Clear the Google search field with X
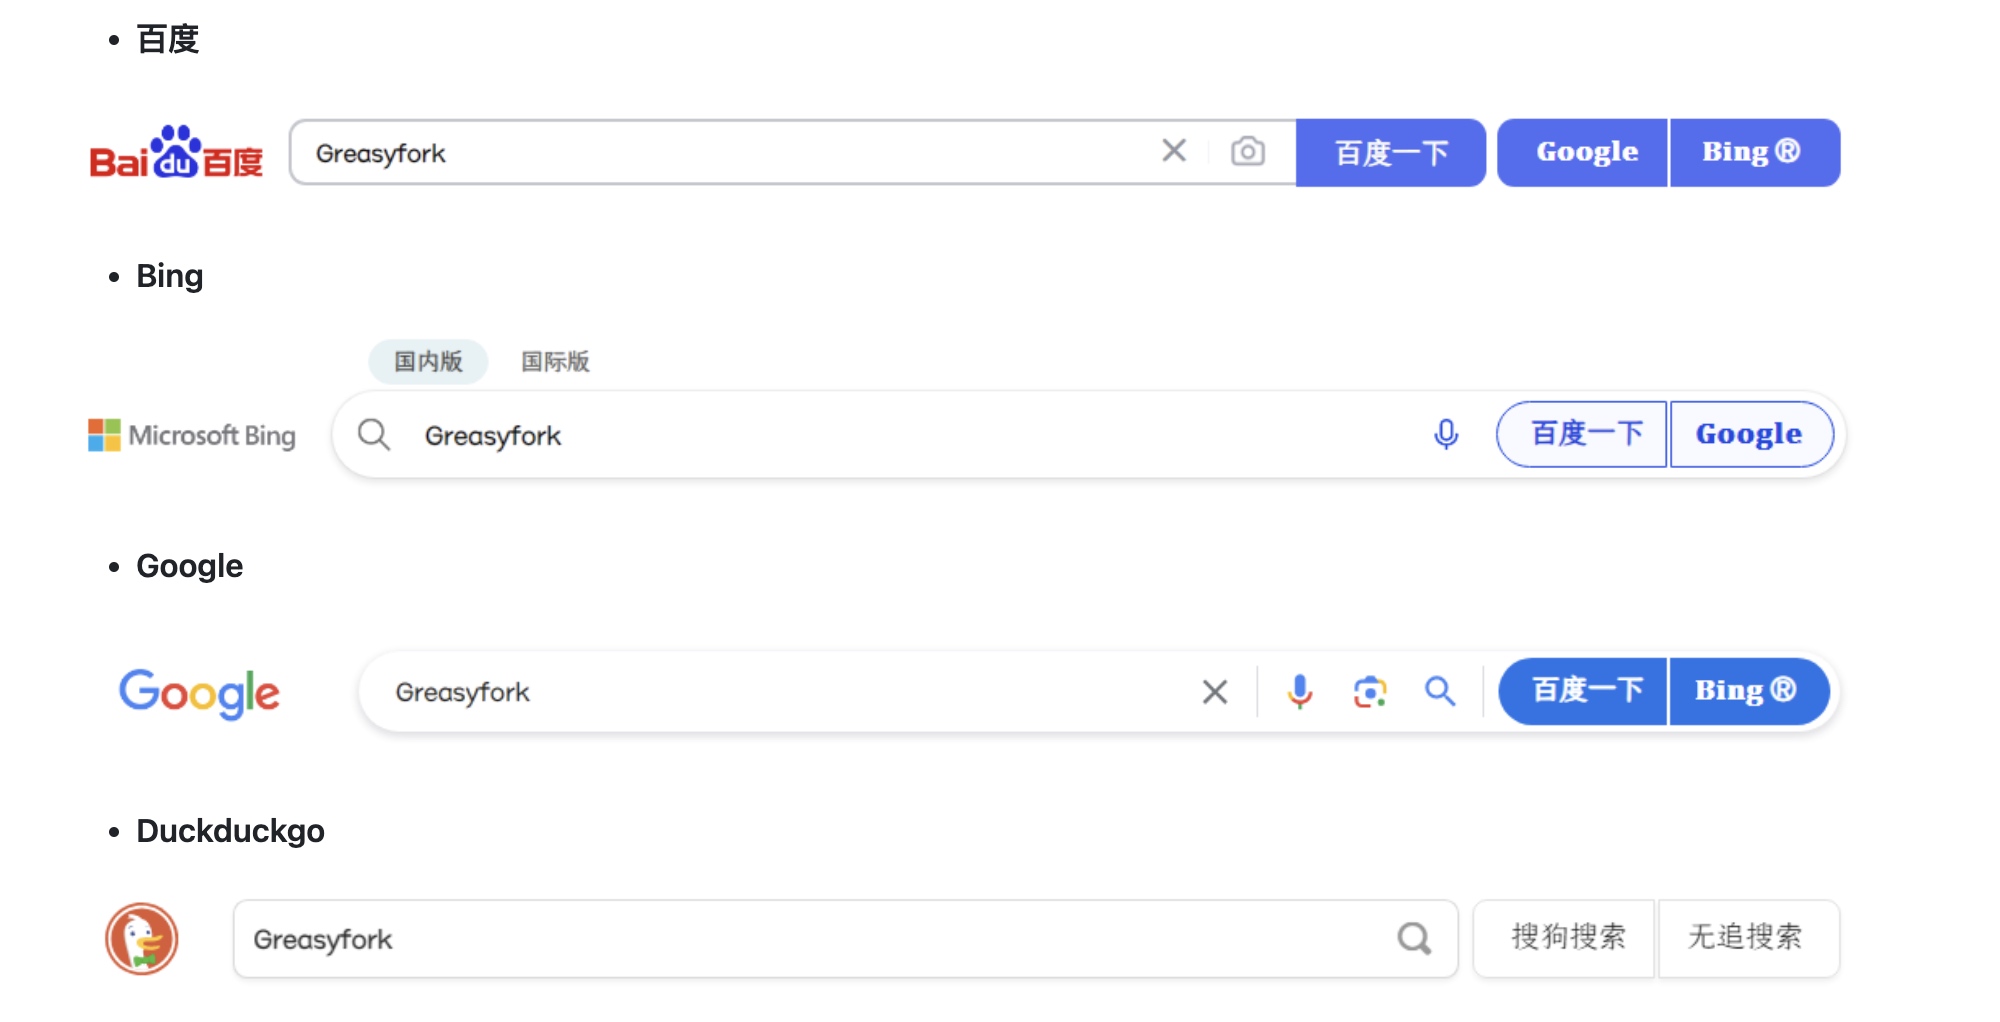This screenshot has width=2000, height=1022. click(x=1215, y=691)
